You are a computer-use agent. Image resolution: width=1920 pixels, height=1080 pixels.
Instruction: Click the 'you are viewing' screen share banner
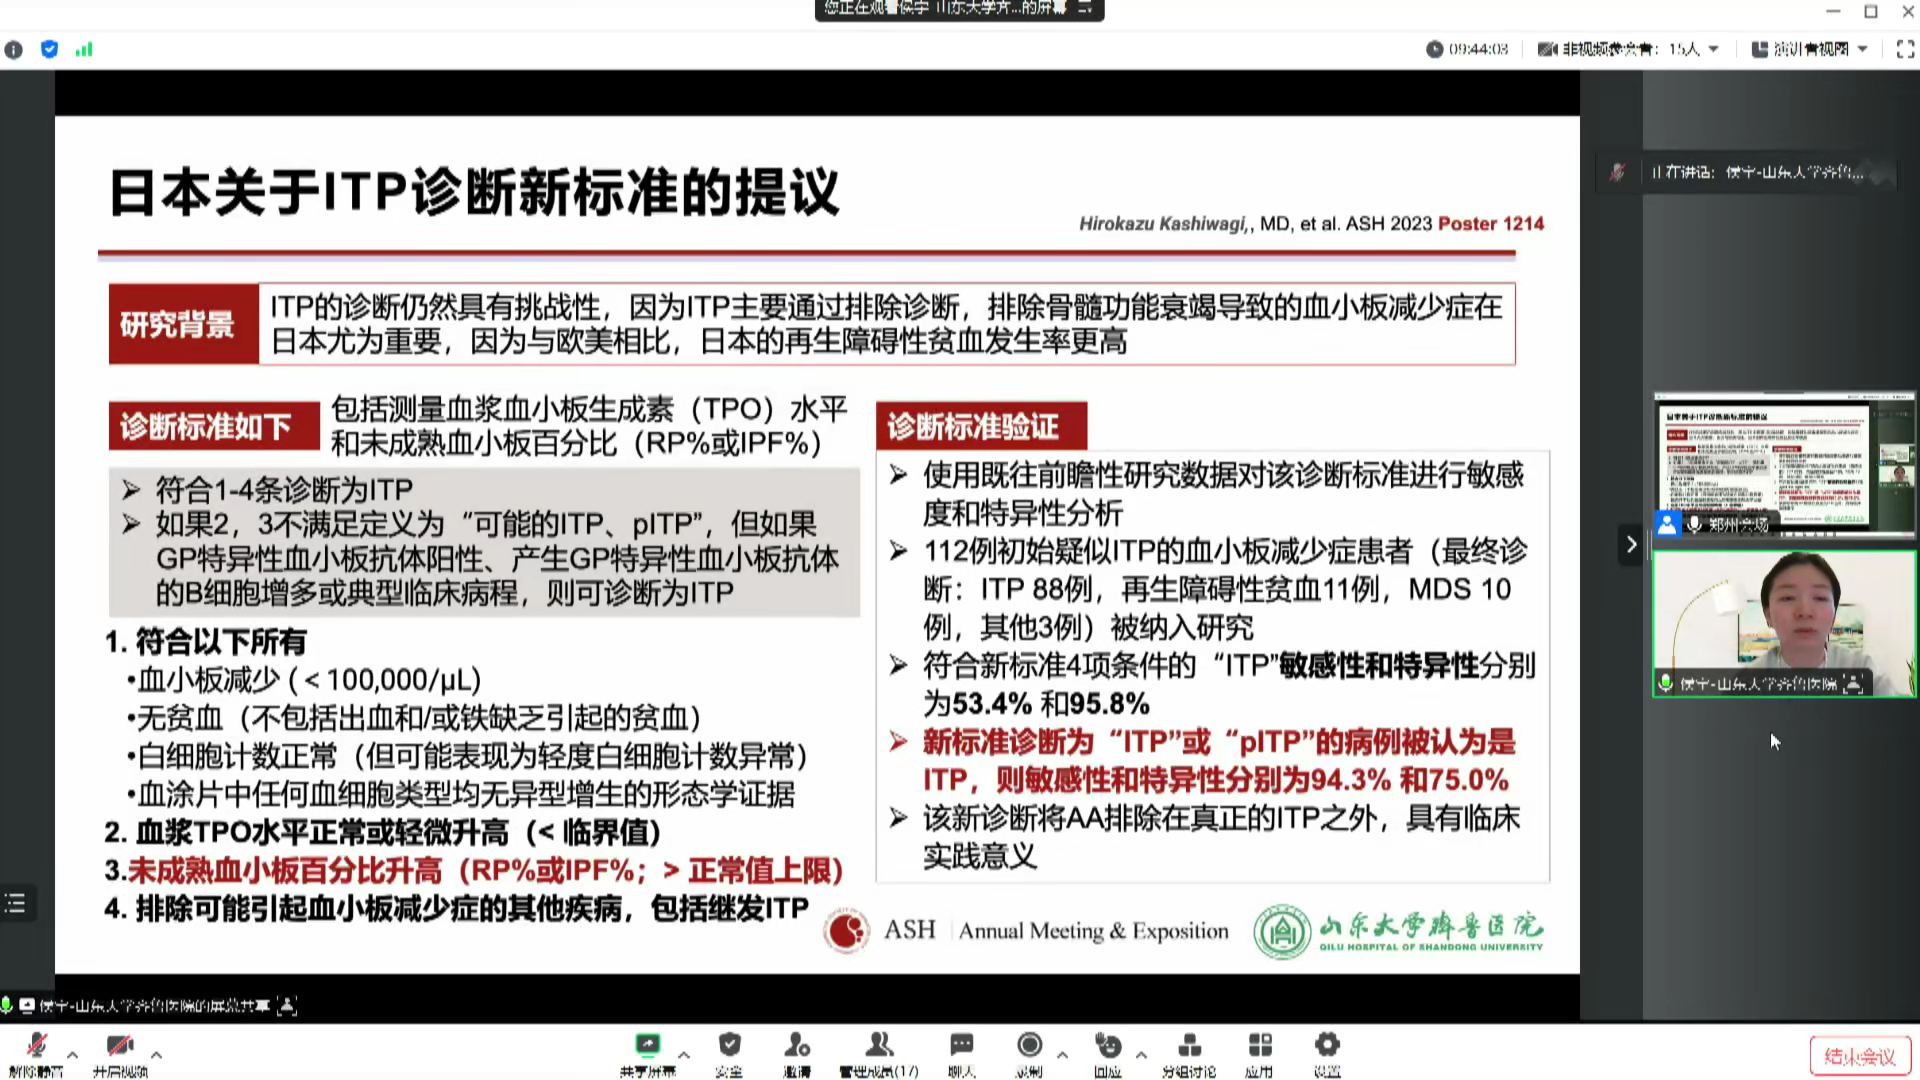(x=959, y=9)
